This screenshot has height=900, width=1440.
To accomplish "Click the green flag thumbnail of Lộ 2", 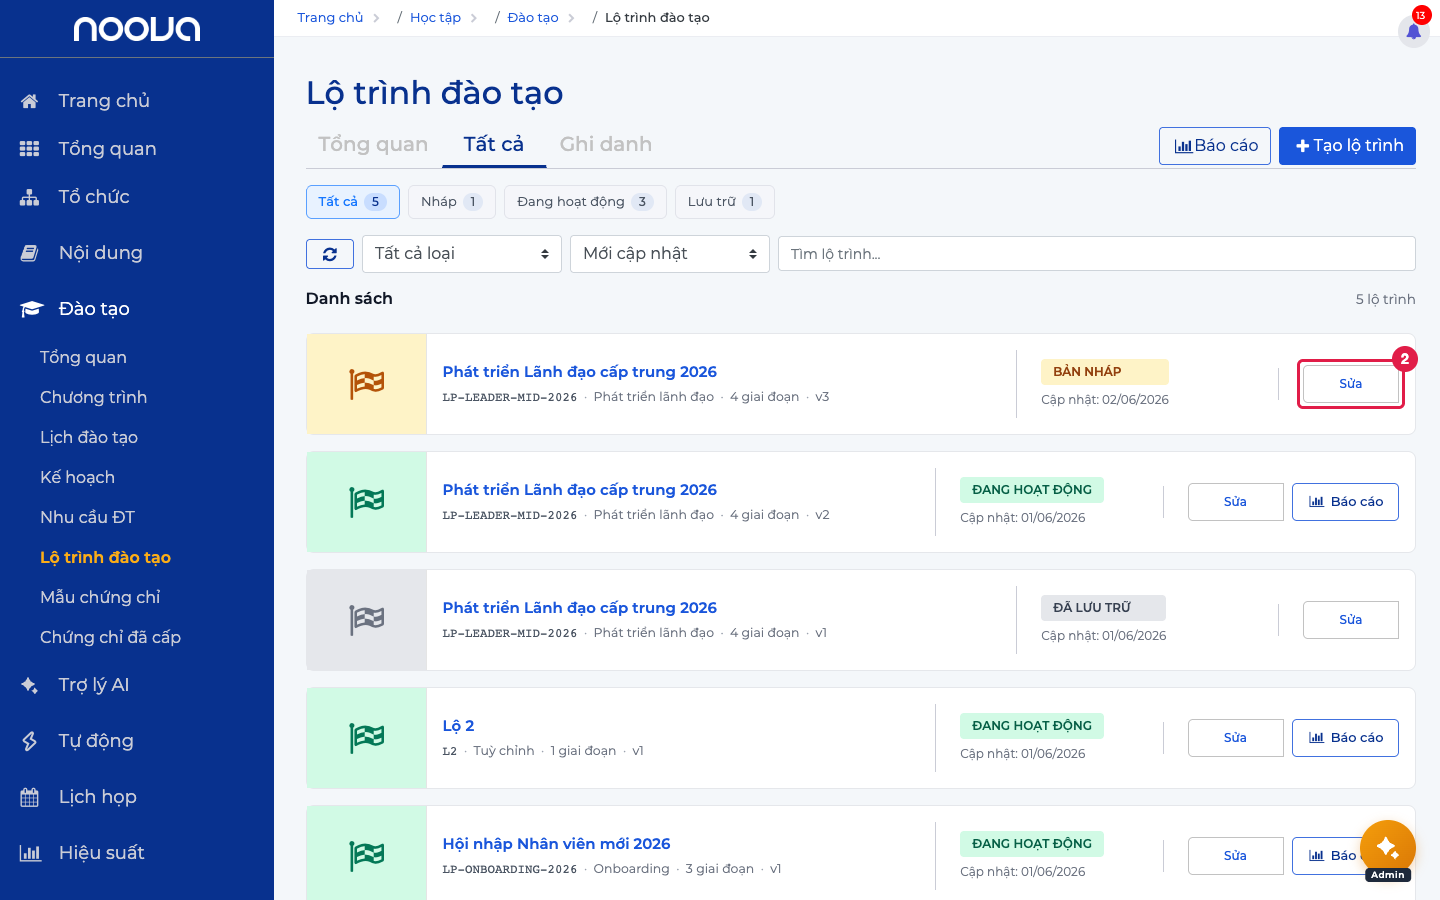I will pos(367,738).
